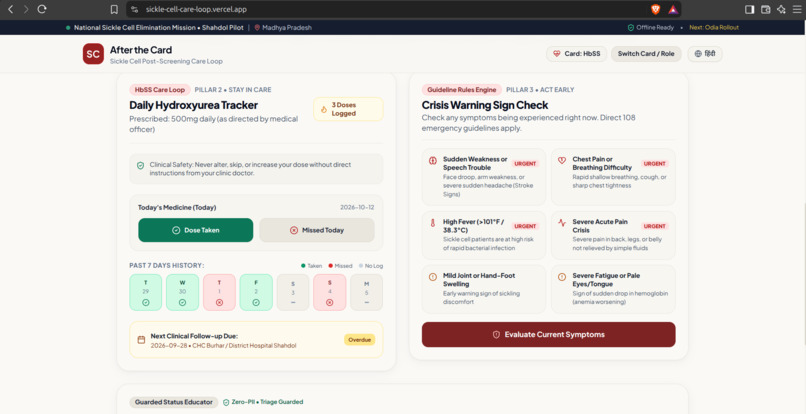Open the Brave wallet icon
The height and width of the screenshot is (414, 806).
tap(765, 9)
